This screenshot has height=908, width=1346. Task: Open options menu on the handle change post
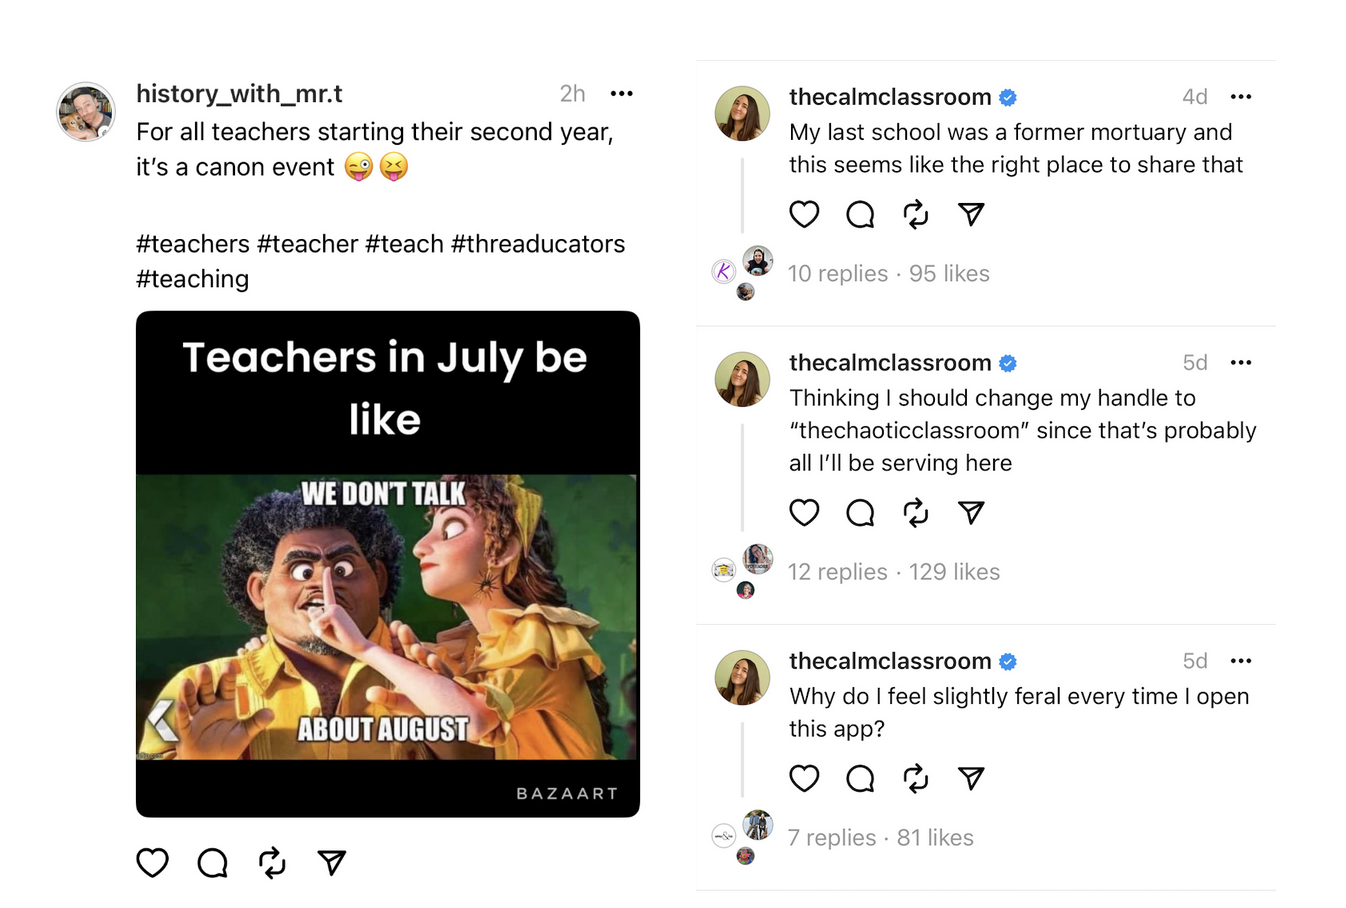[x=1241, y=362]
